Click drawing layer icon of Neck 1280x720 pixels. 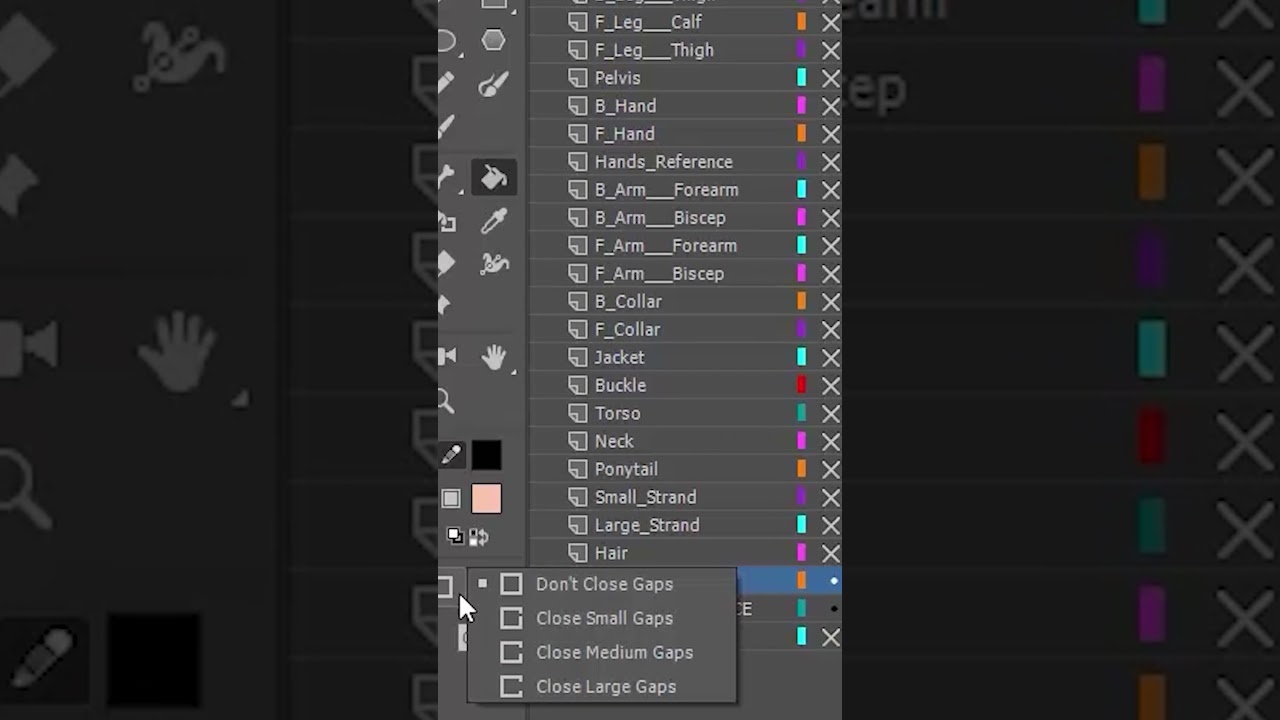click(578, 441)
